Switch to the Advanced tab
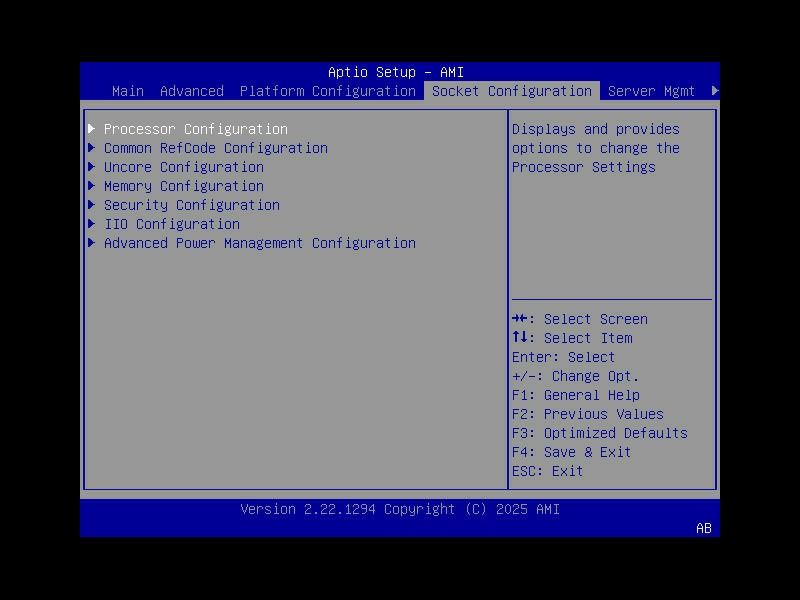This screenshot has width=800, height=600. point(191,91)
